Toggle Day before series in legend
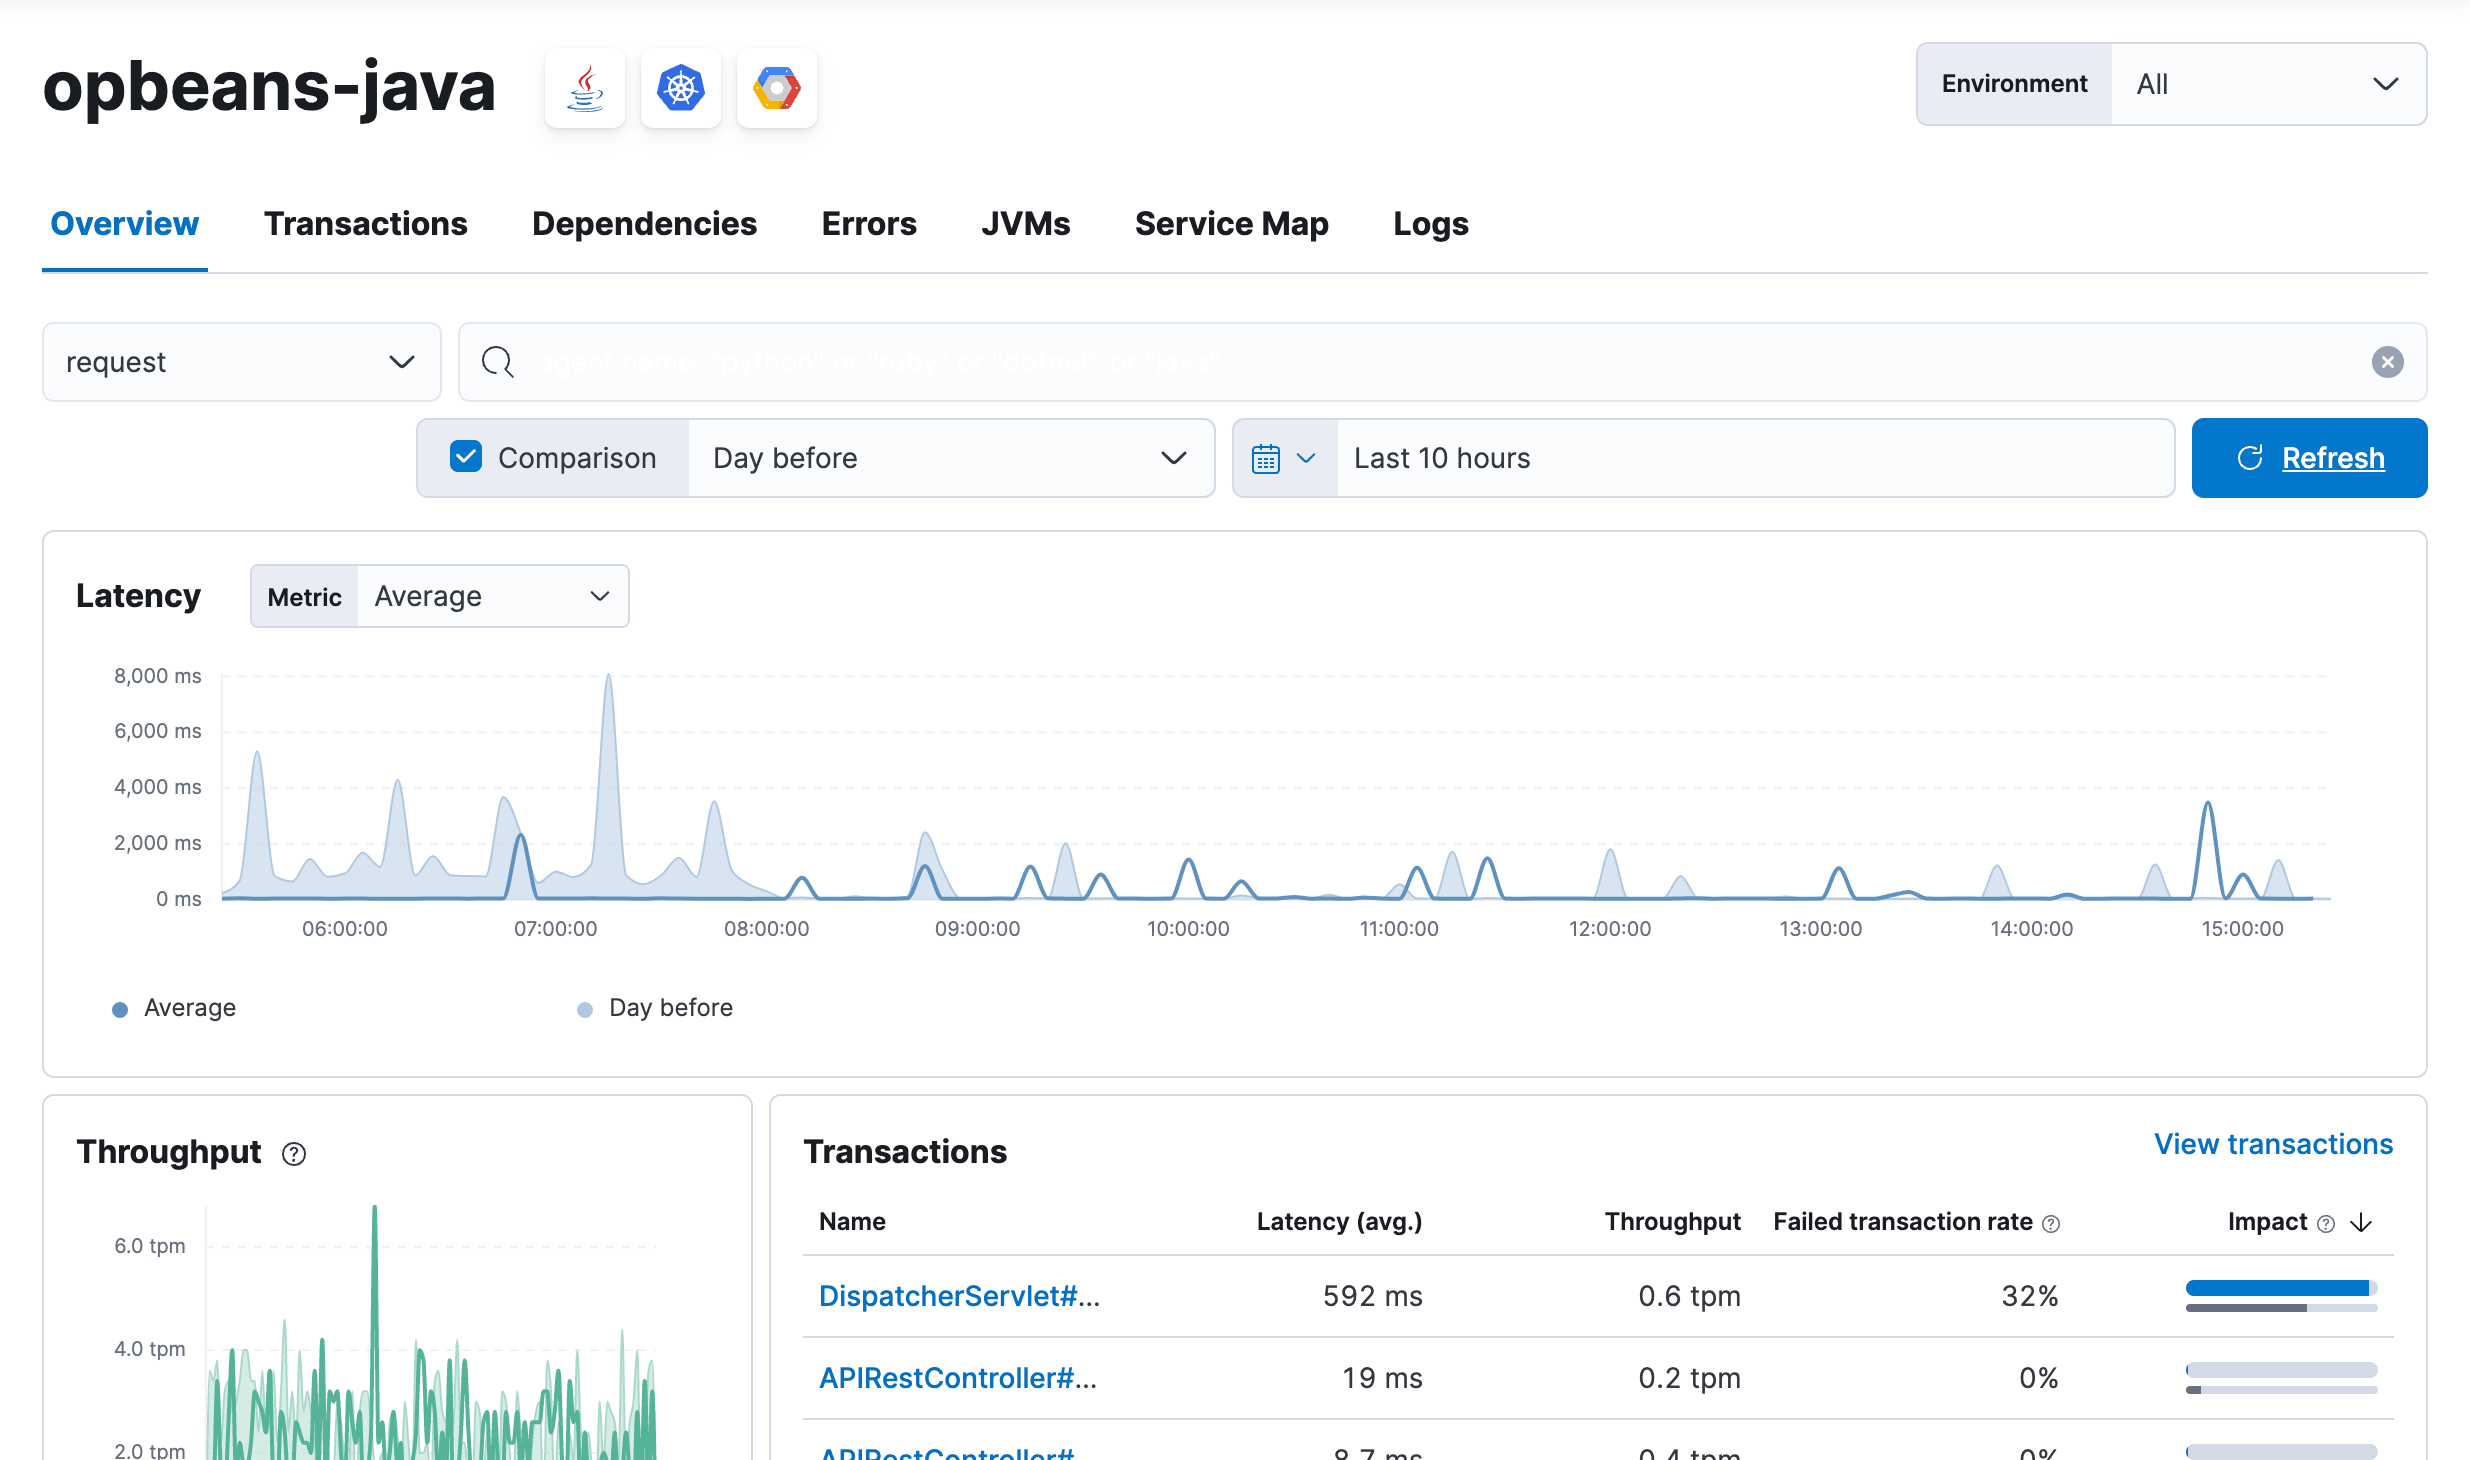The image size is (2470, 1460). click(x=656, y=1008)
